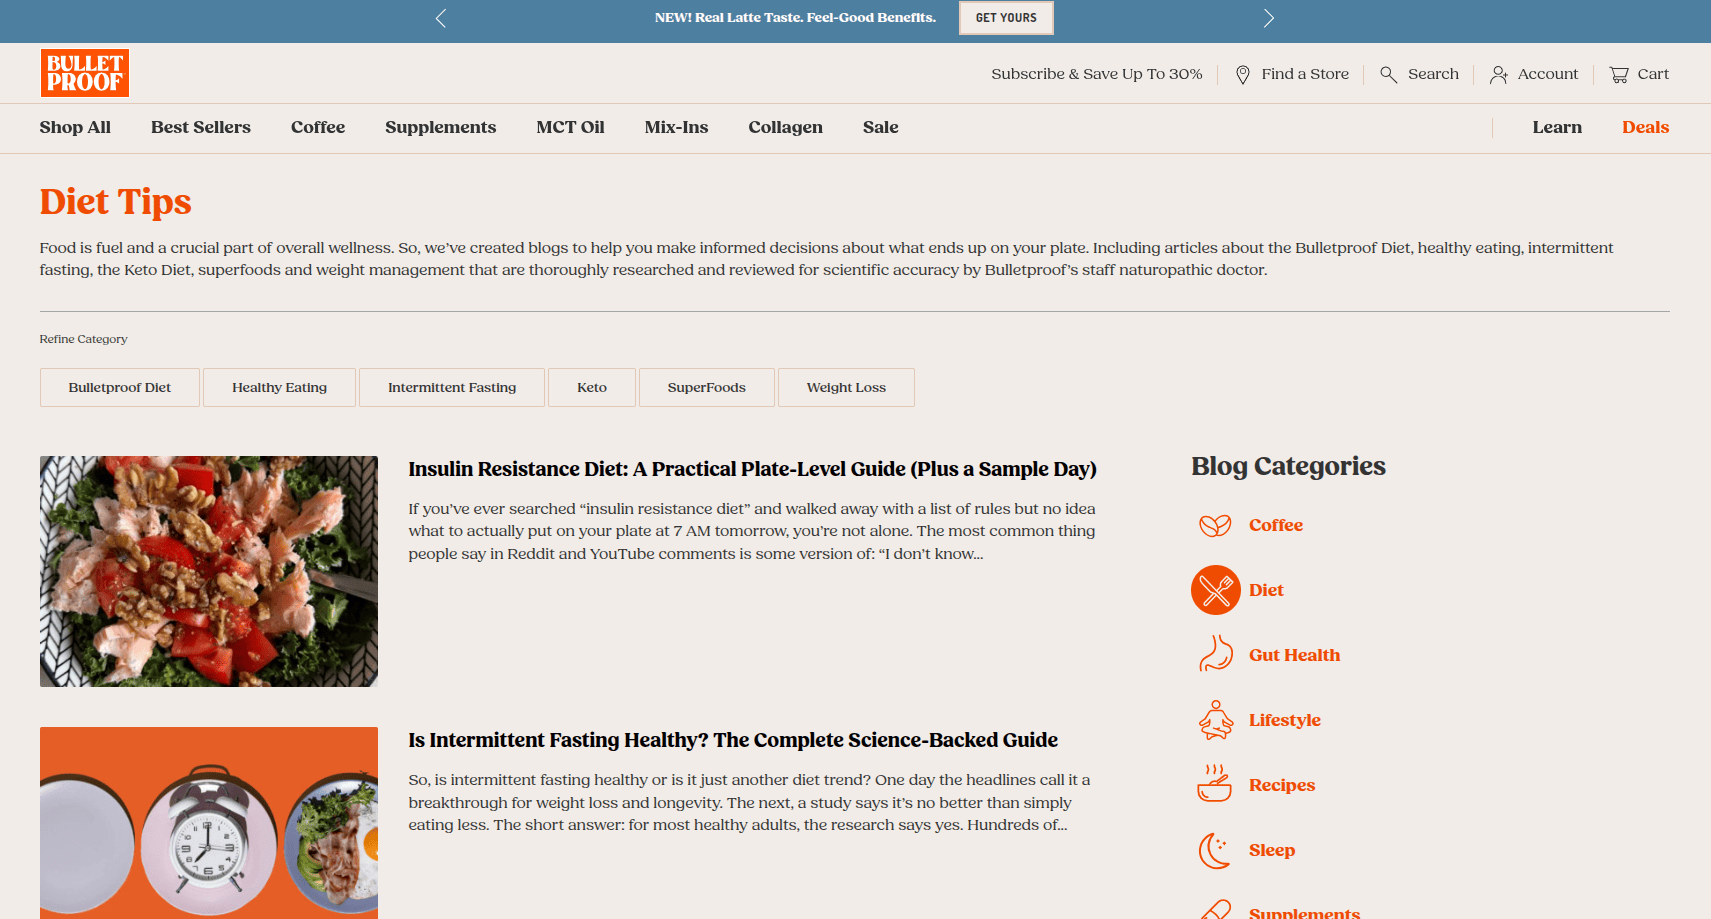Filter by Weight Loss category
This screenshot has height=919, width=1711.
click(846, 388)
